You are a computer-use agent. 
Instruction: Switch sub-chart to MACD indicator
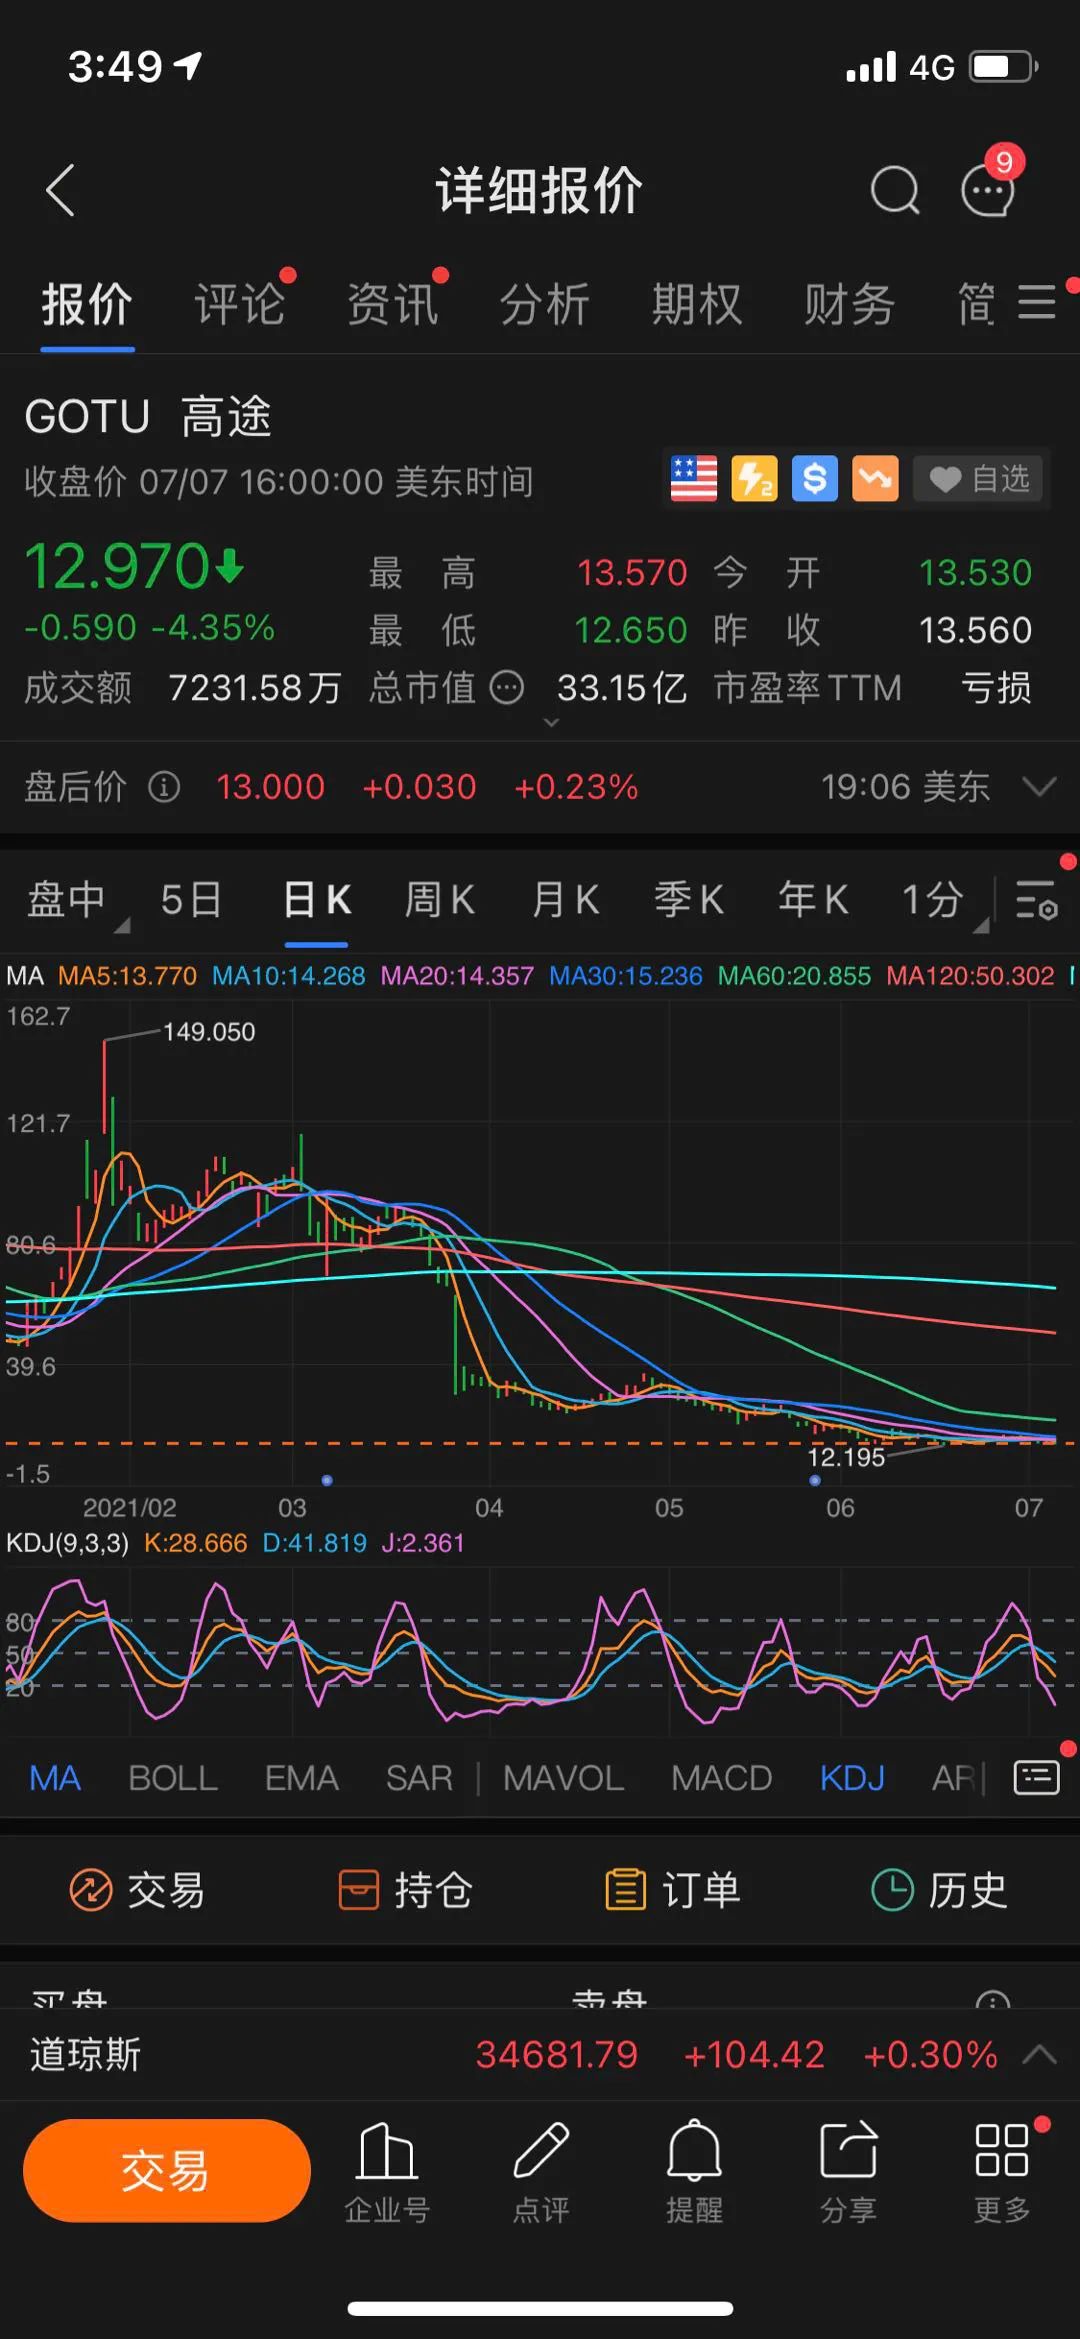(x=721, y=1778)
